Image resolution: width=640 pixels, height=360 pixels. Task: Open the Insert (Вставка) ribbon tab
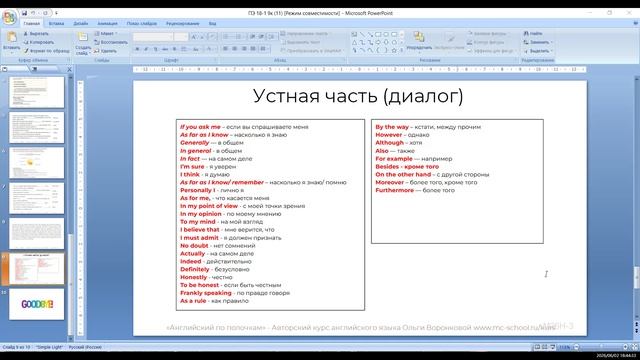pos(56,24)
